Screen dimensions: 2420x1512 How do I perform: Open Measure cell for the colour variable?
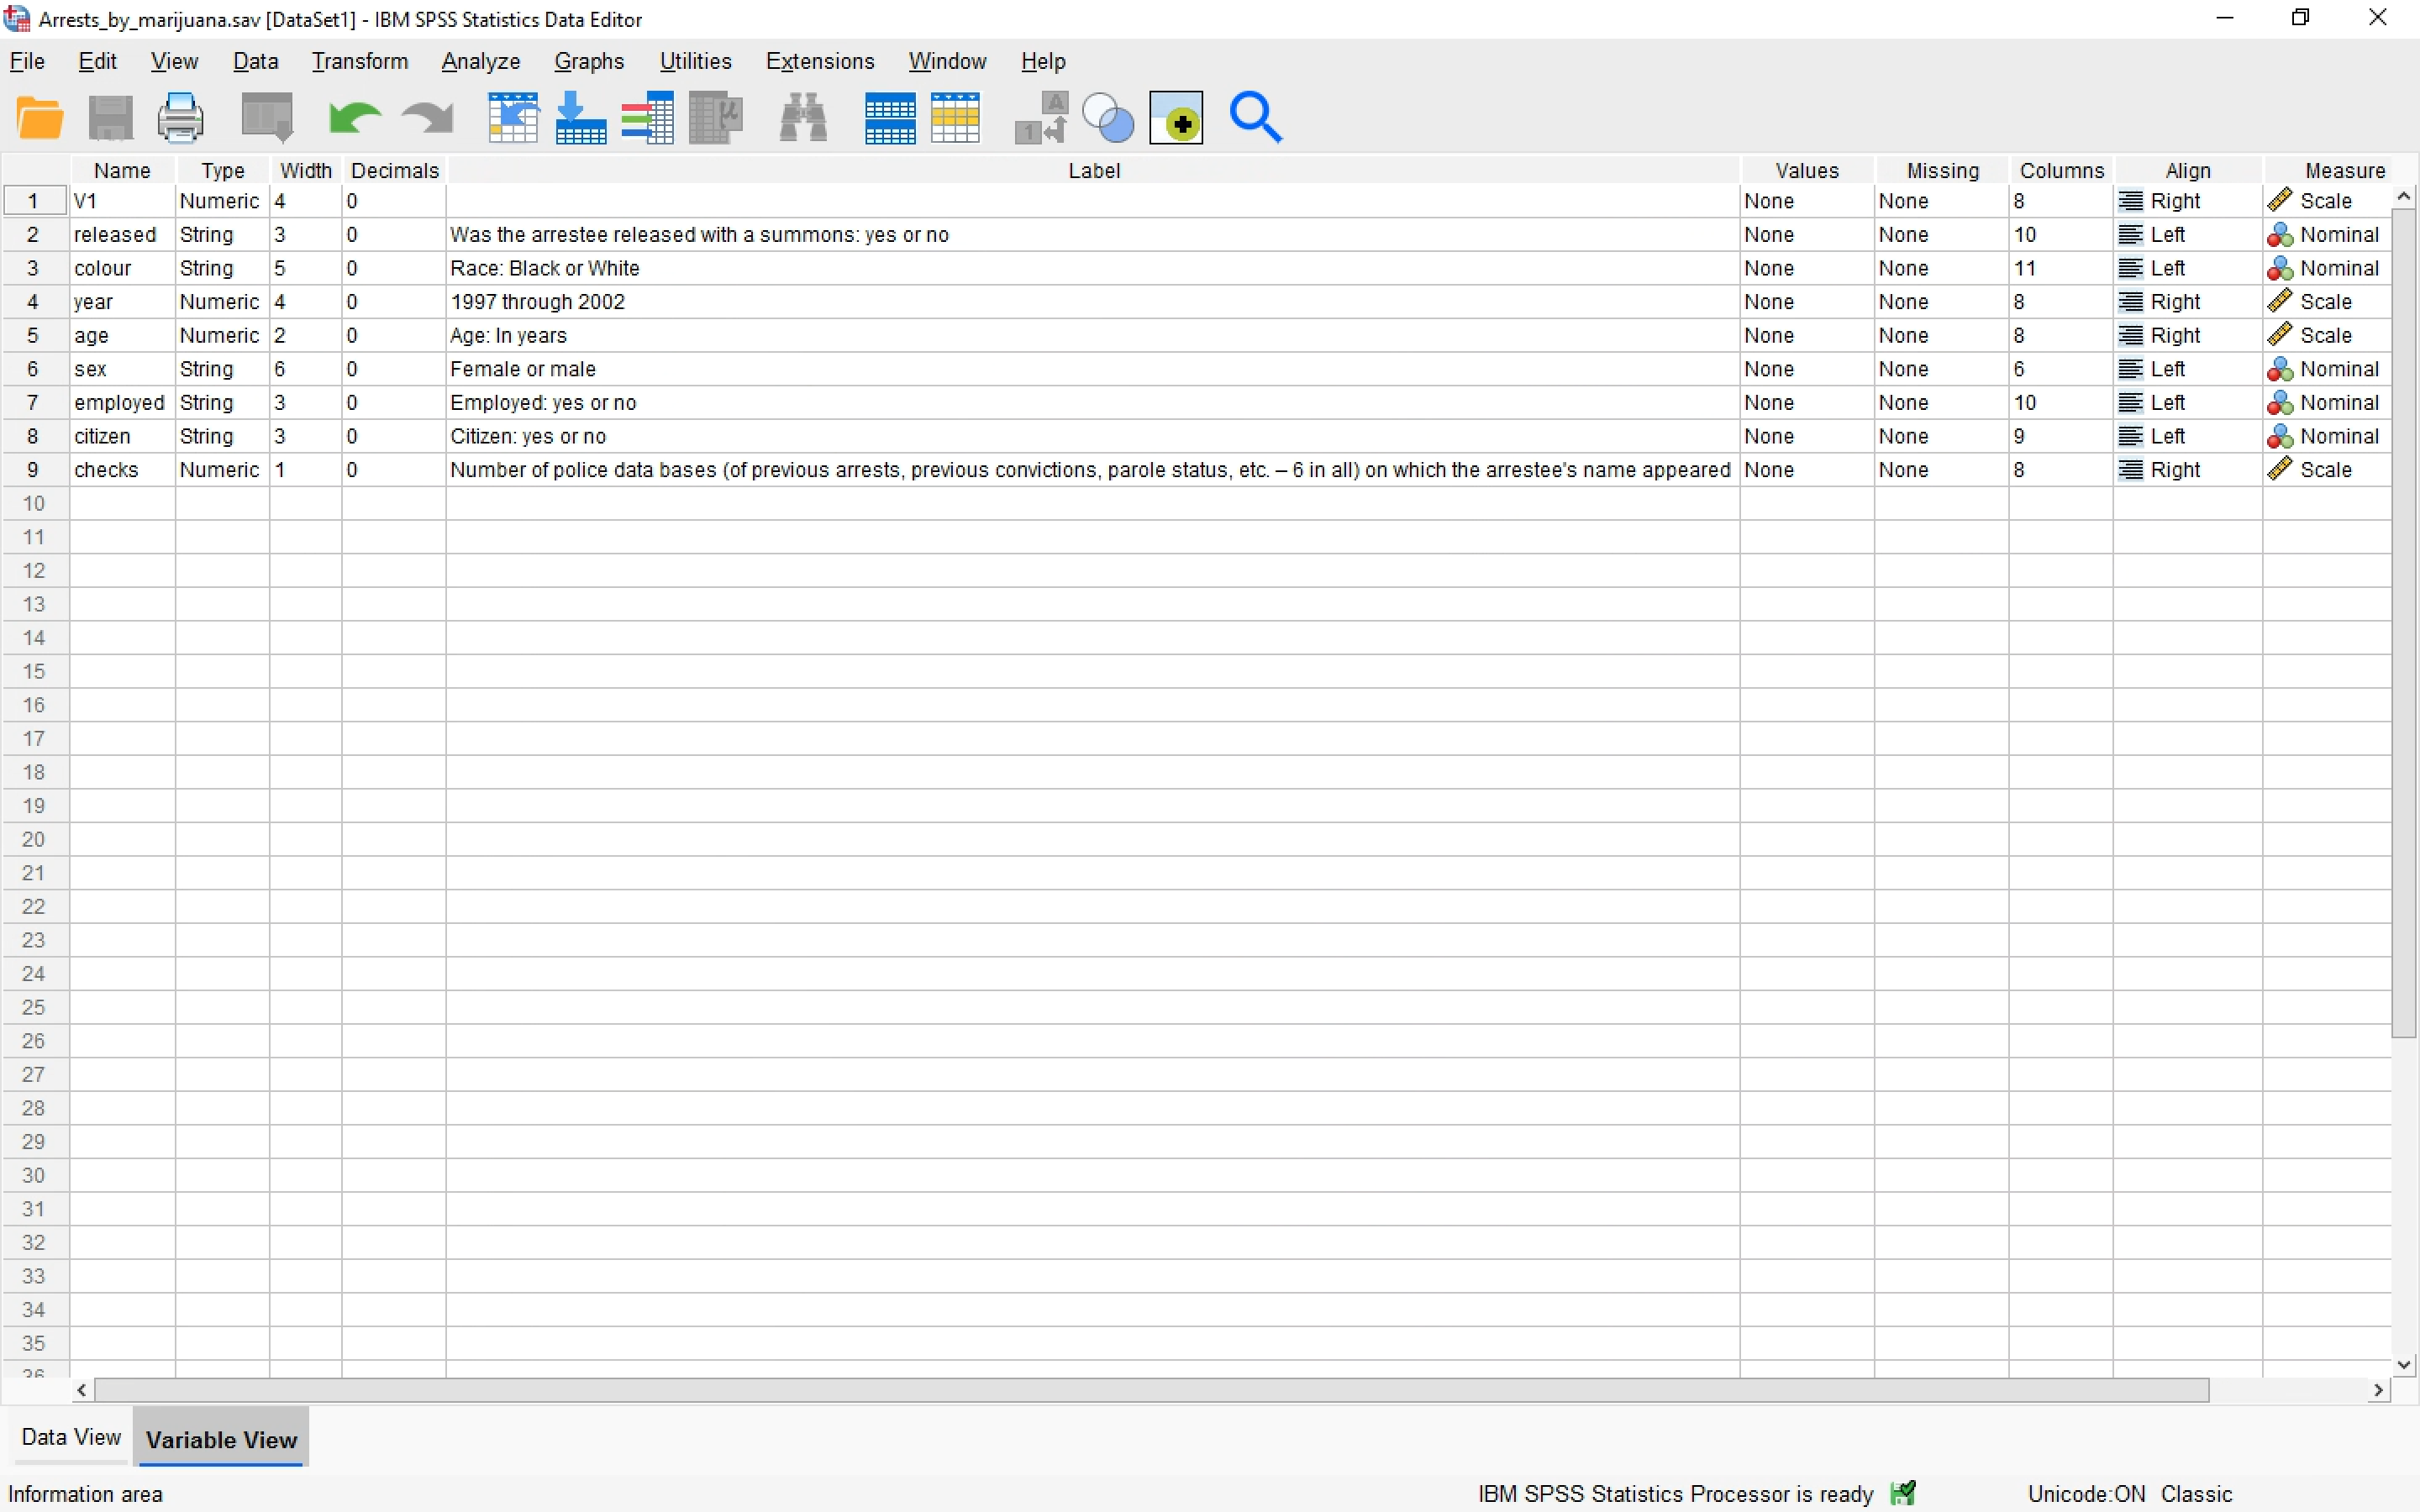coord(2326,268)
